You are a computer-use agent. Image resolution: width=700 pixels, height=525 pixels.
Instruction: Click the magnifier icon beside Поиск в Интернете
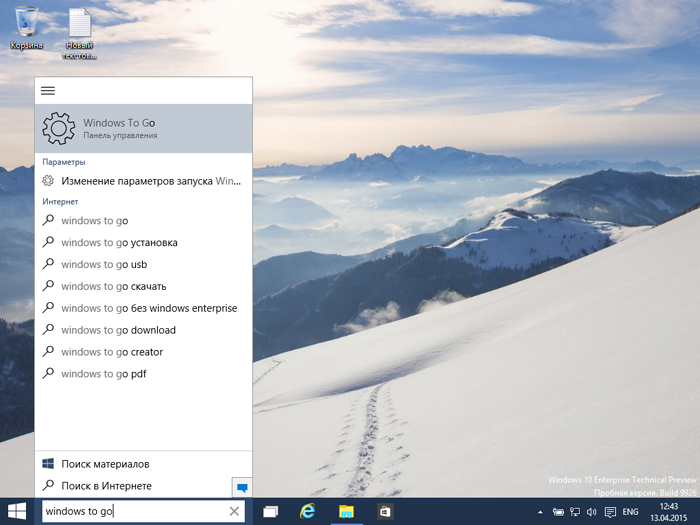coord(48,485)
